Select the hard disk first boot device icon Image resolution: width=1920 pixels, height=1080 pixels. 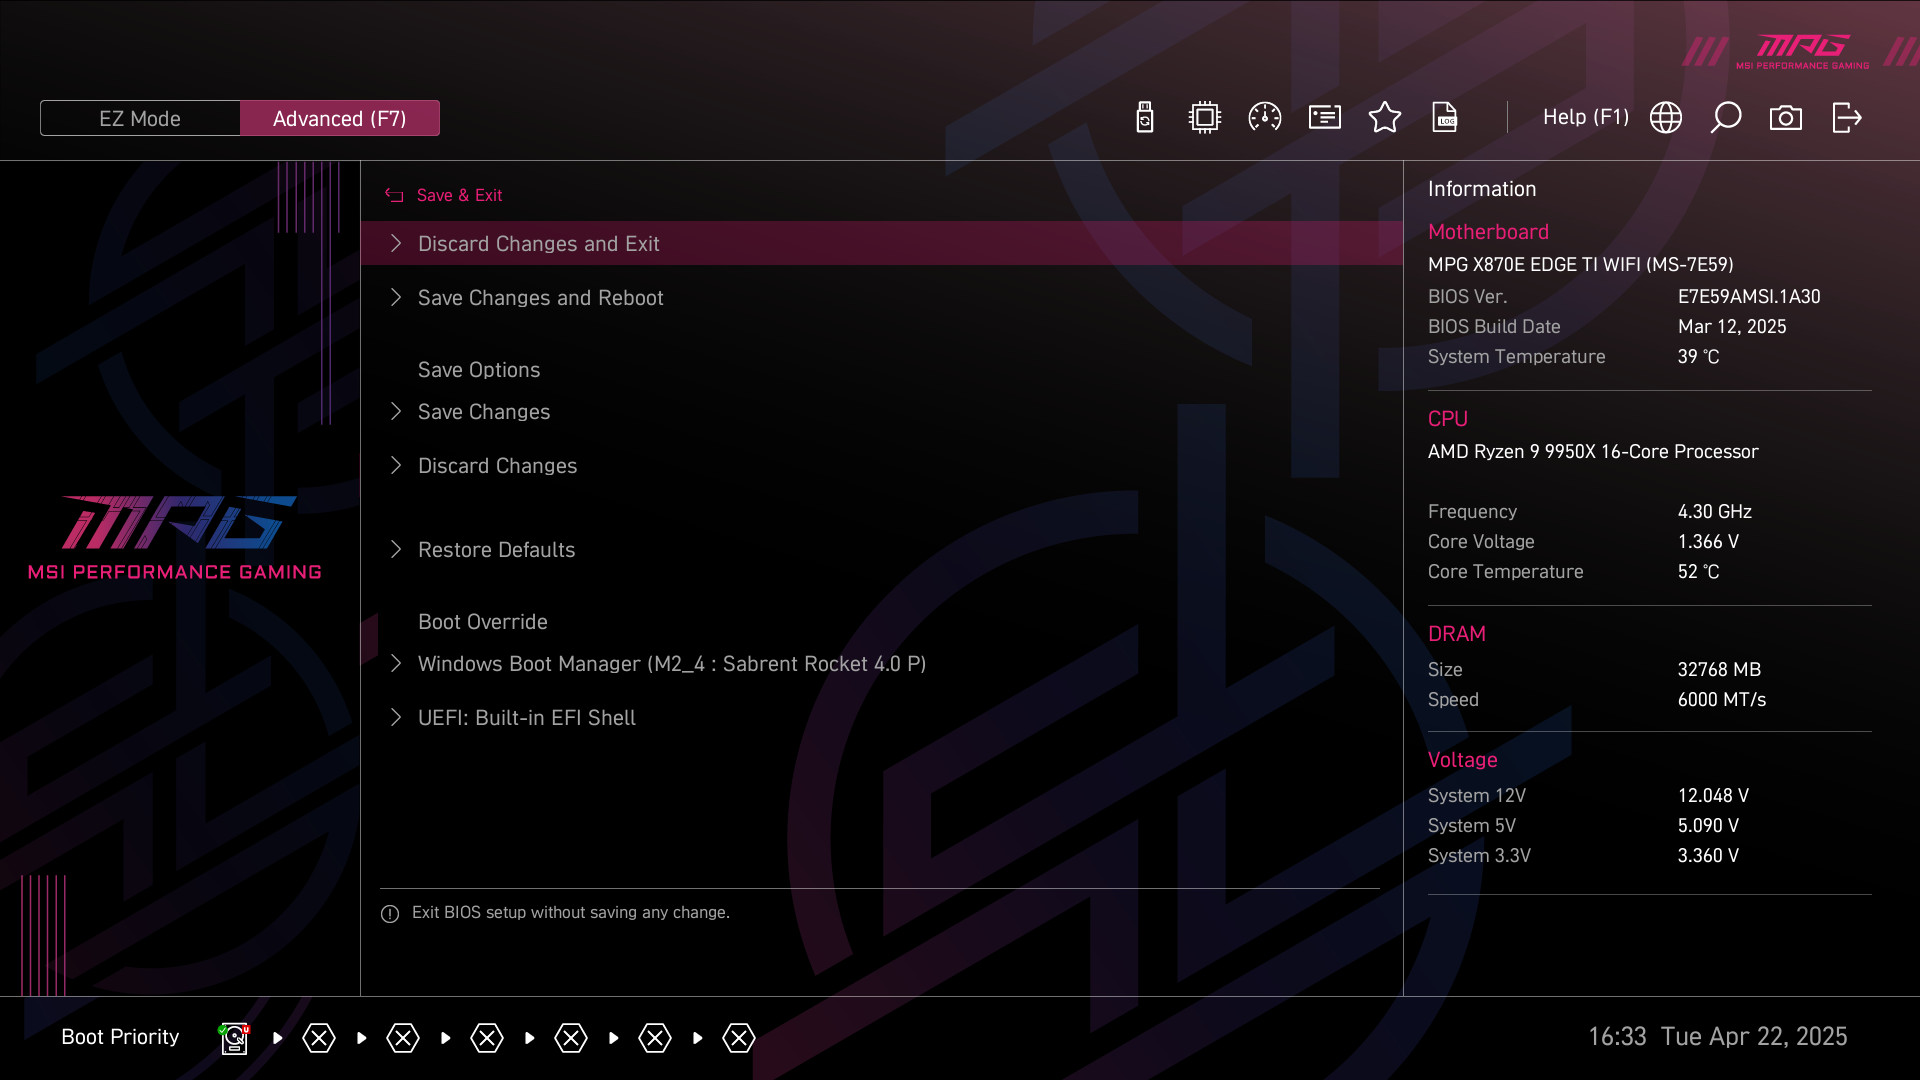(234, 1038)
